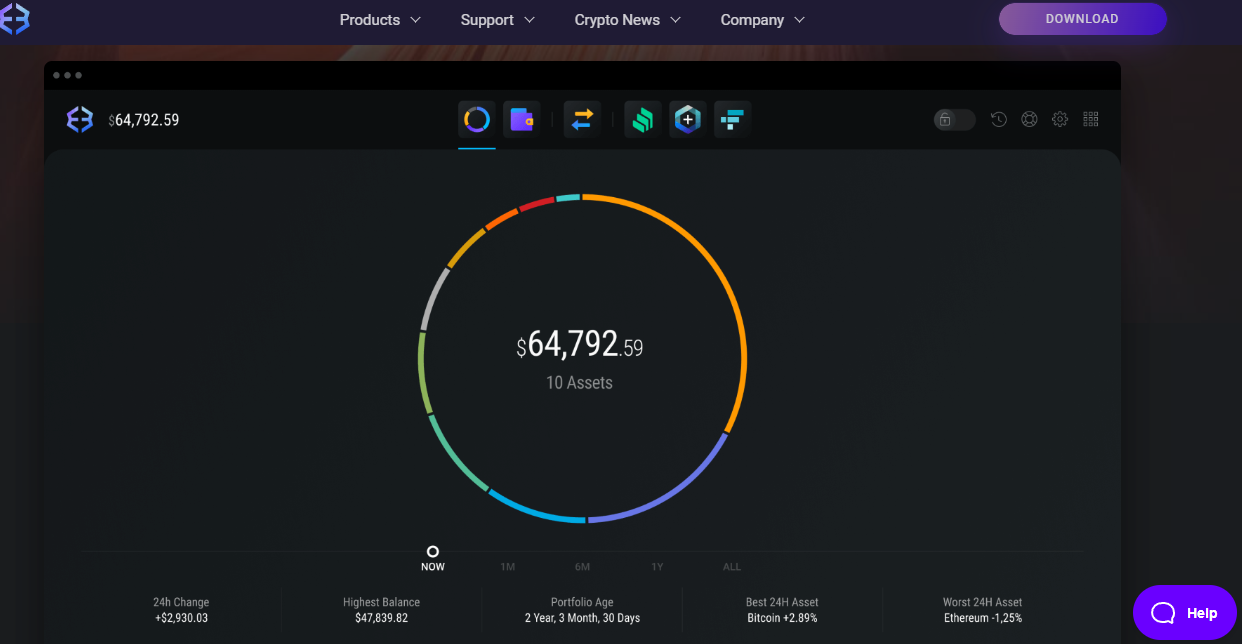Open the Crypto News dropdown
Viewport: 1242px width, 644px height.
pos(626,19)
